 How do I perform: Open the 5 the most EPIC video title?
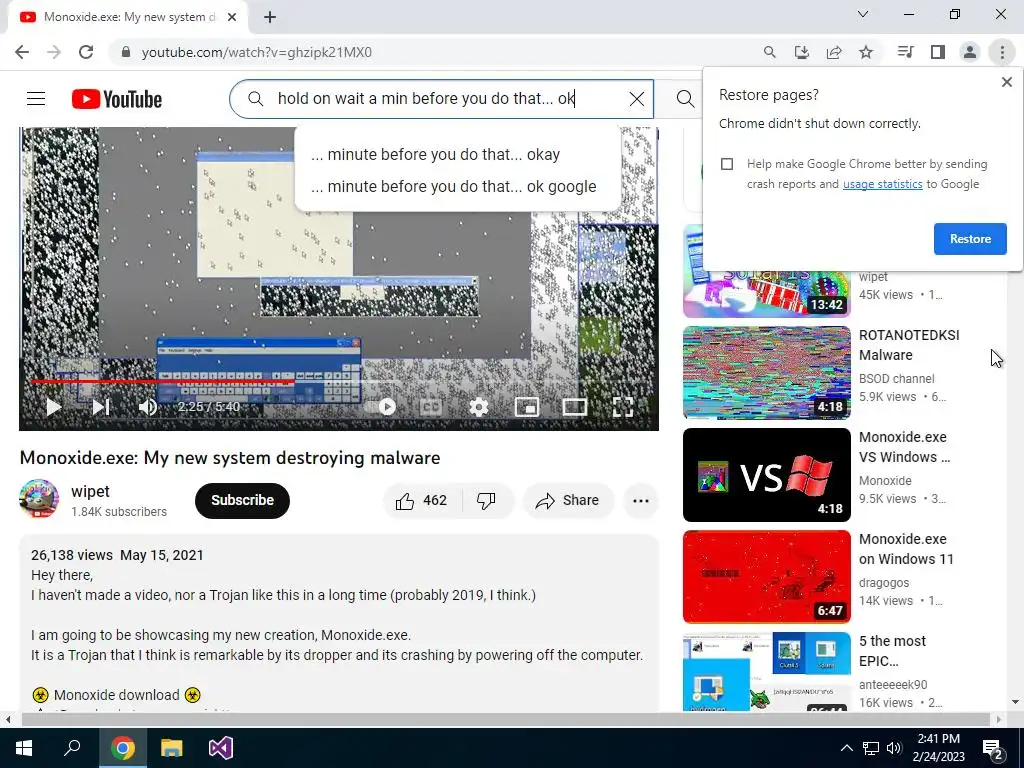coord(892,651)
